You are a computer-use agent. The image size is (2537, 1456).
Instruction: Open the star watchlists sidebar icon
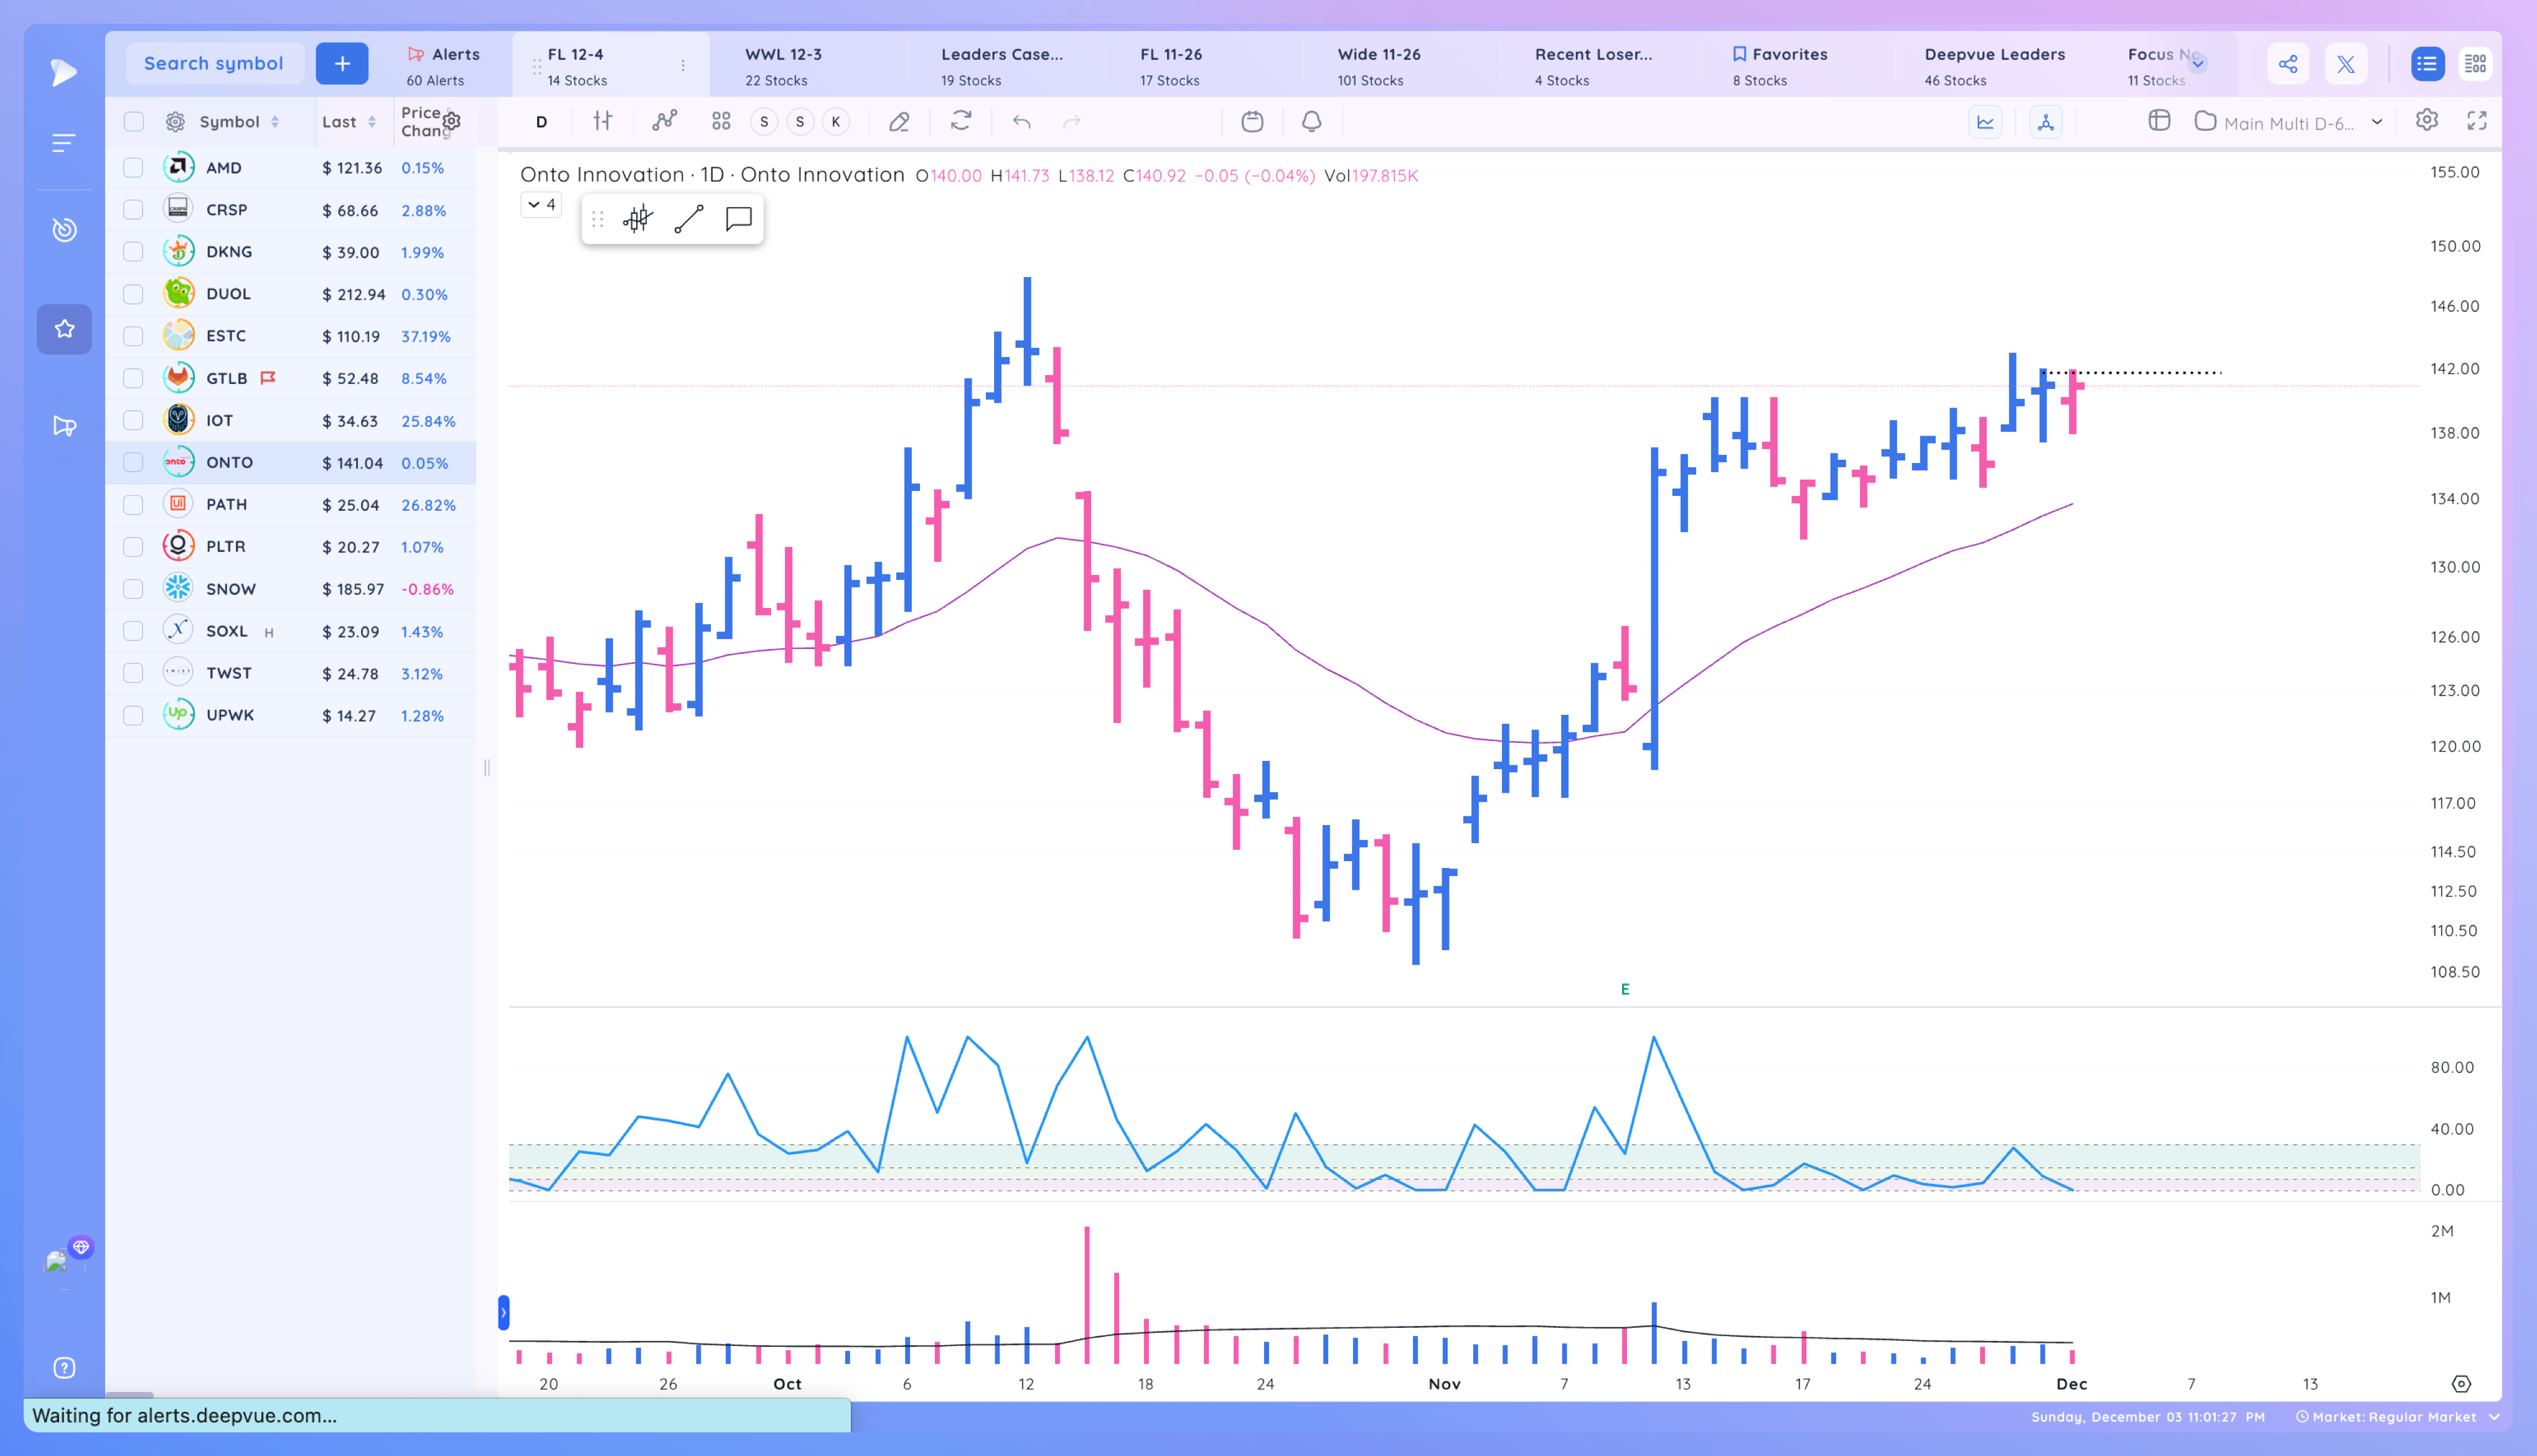point(64,329)
